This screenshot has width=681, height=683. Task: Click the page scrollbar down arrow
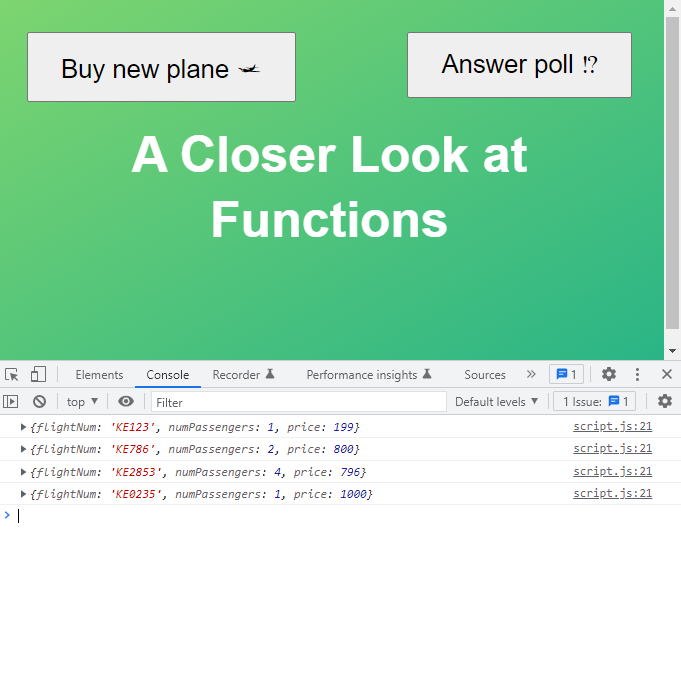click(673, 351)
